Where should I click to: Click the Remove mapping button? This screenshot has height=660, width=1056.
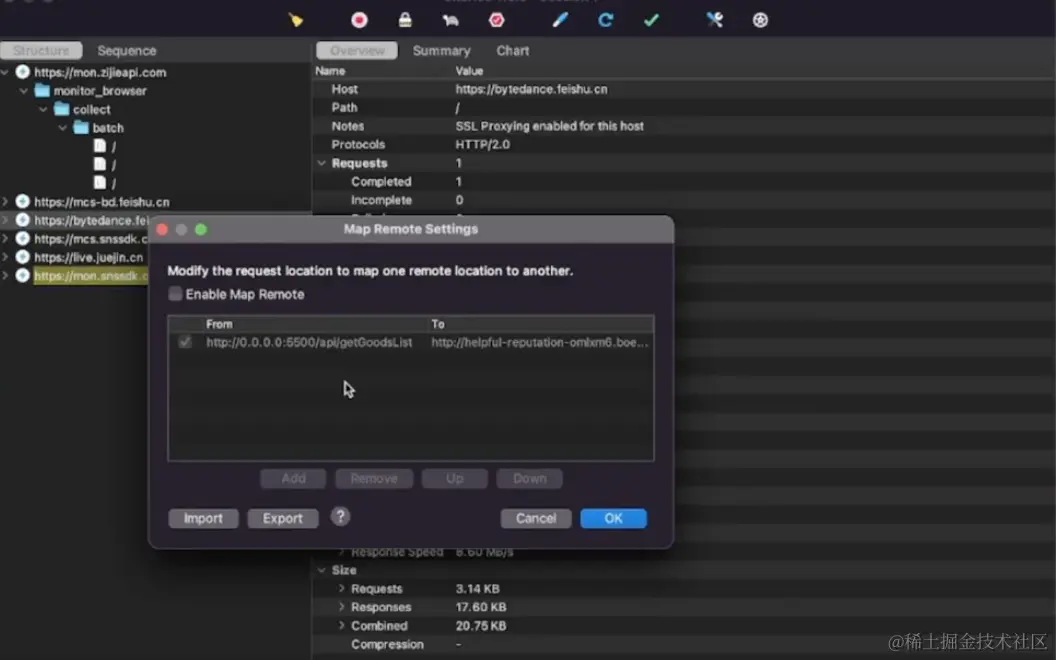point(374,478)
